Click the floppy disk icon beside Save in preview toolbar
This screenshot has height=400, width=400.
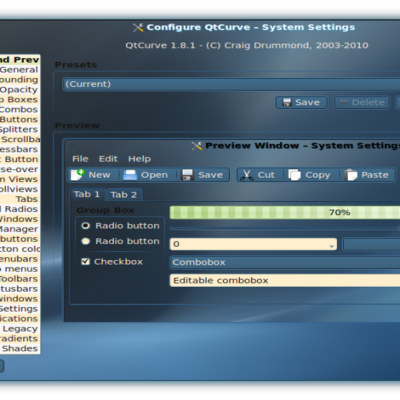point(187,175)
